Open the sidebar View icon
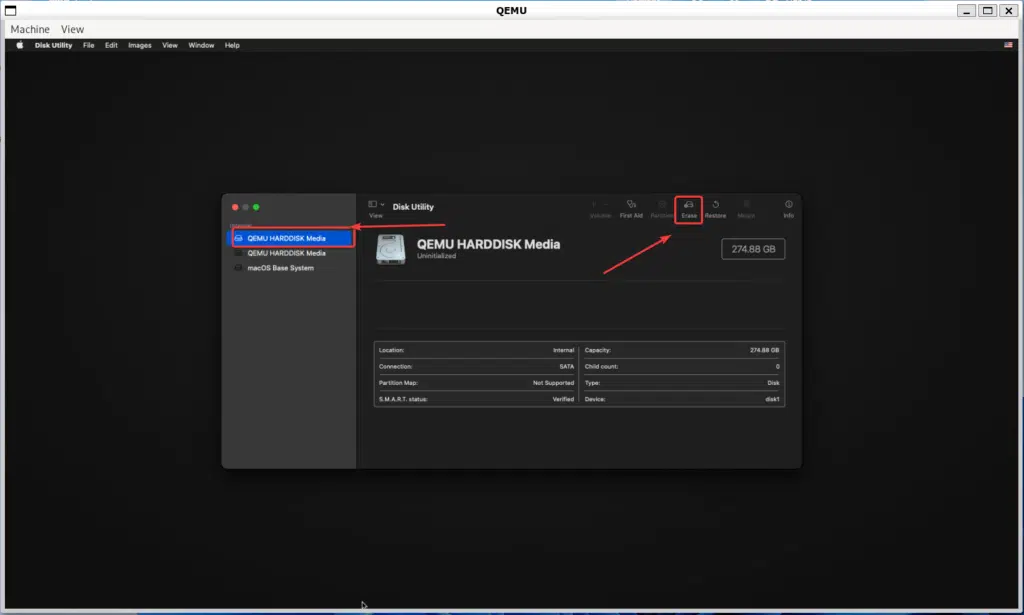The height and width of the screenshot is (615, 1024). click(372, 204)
